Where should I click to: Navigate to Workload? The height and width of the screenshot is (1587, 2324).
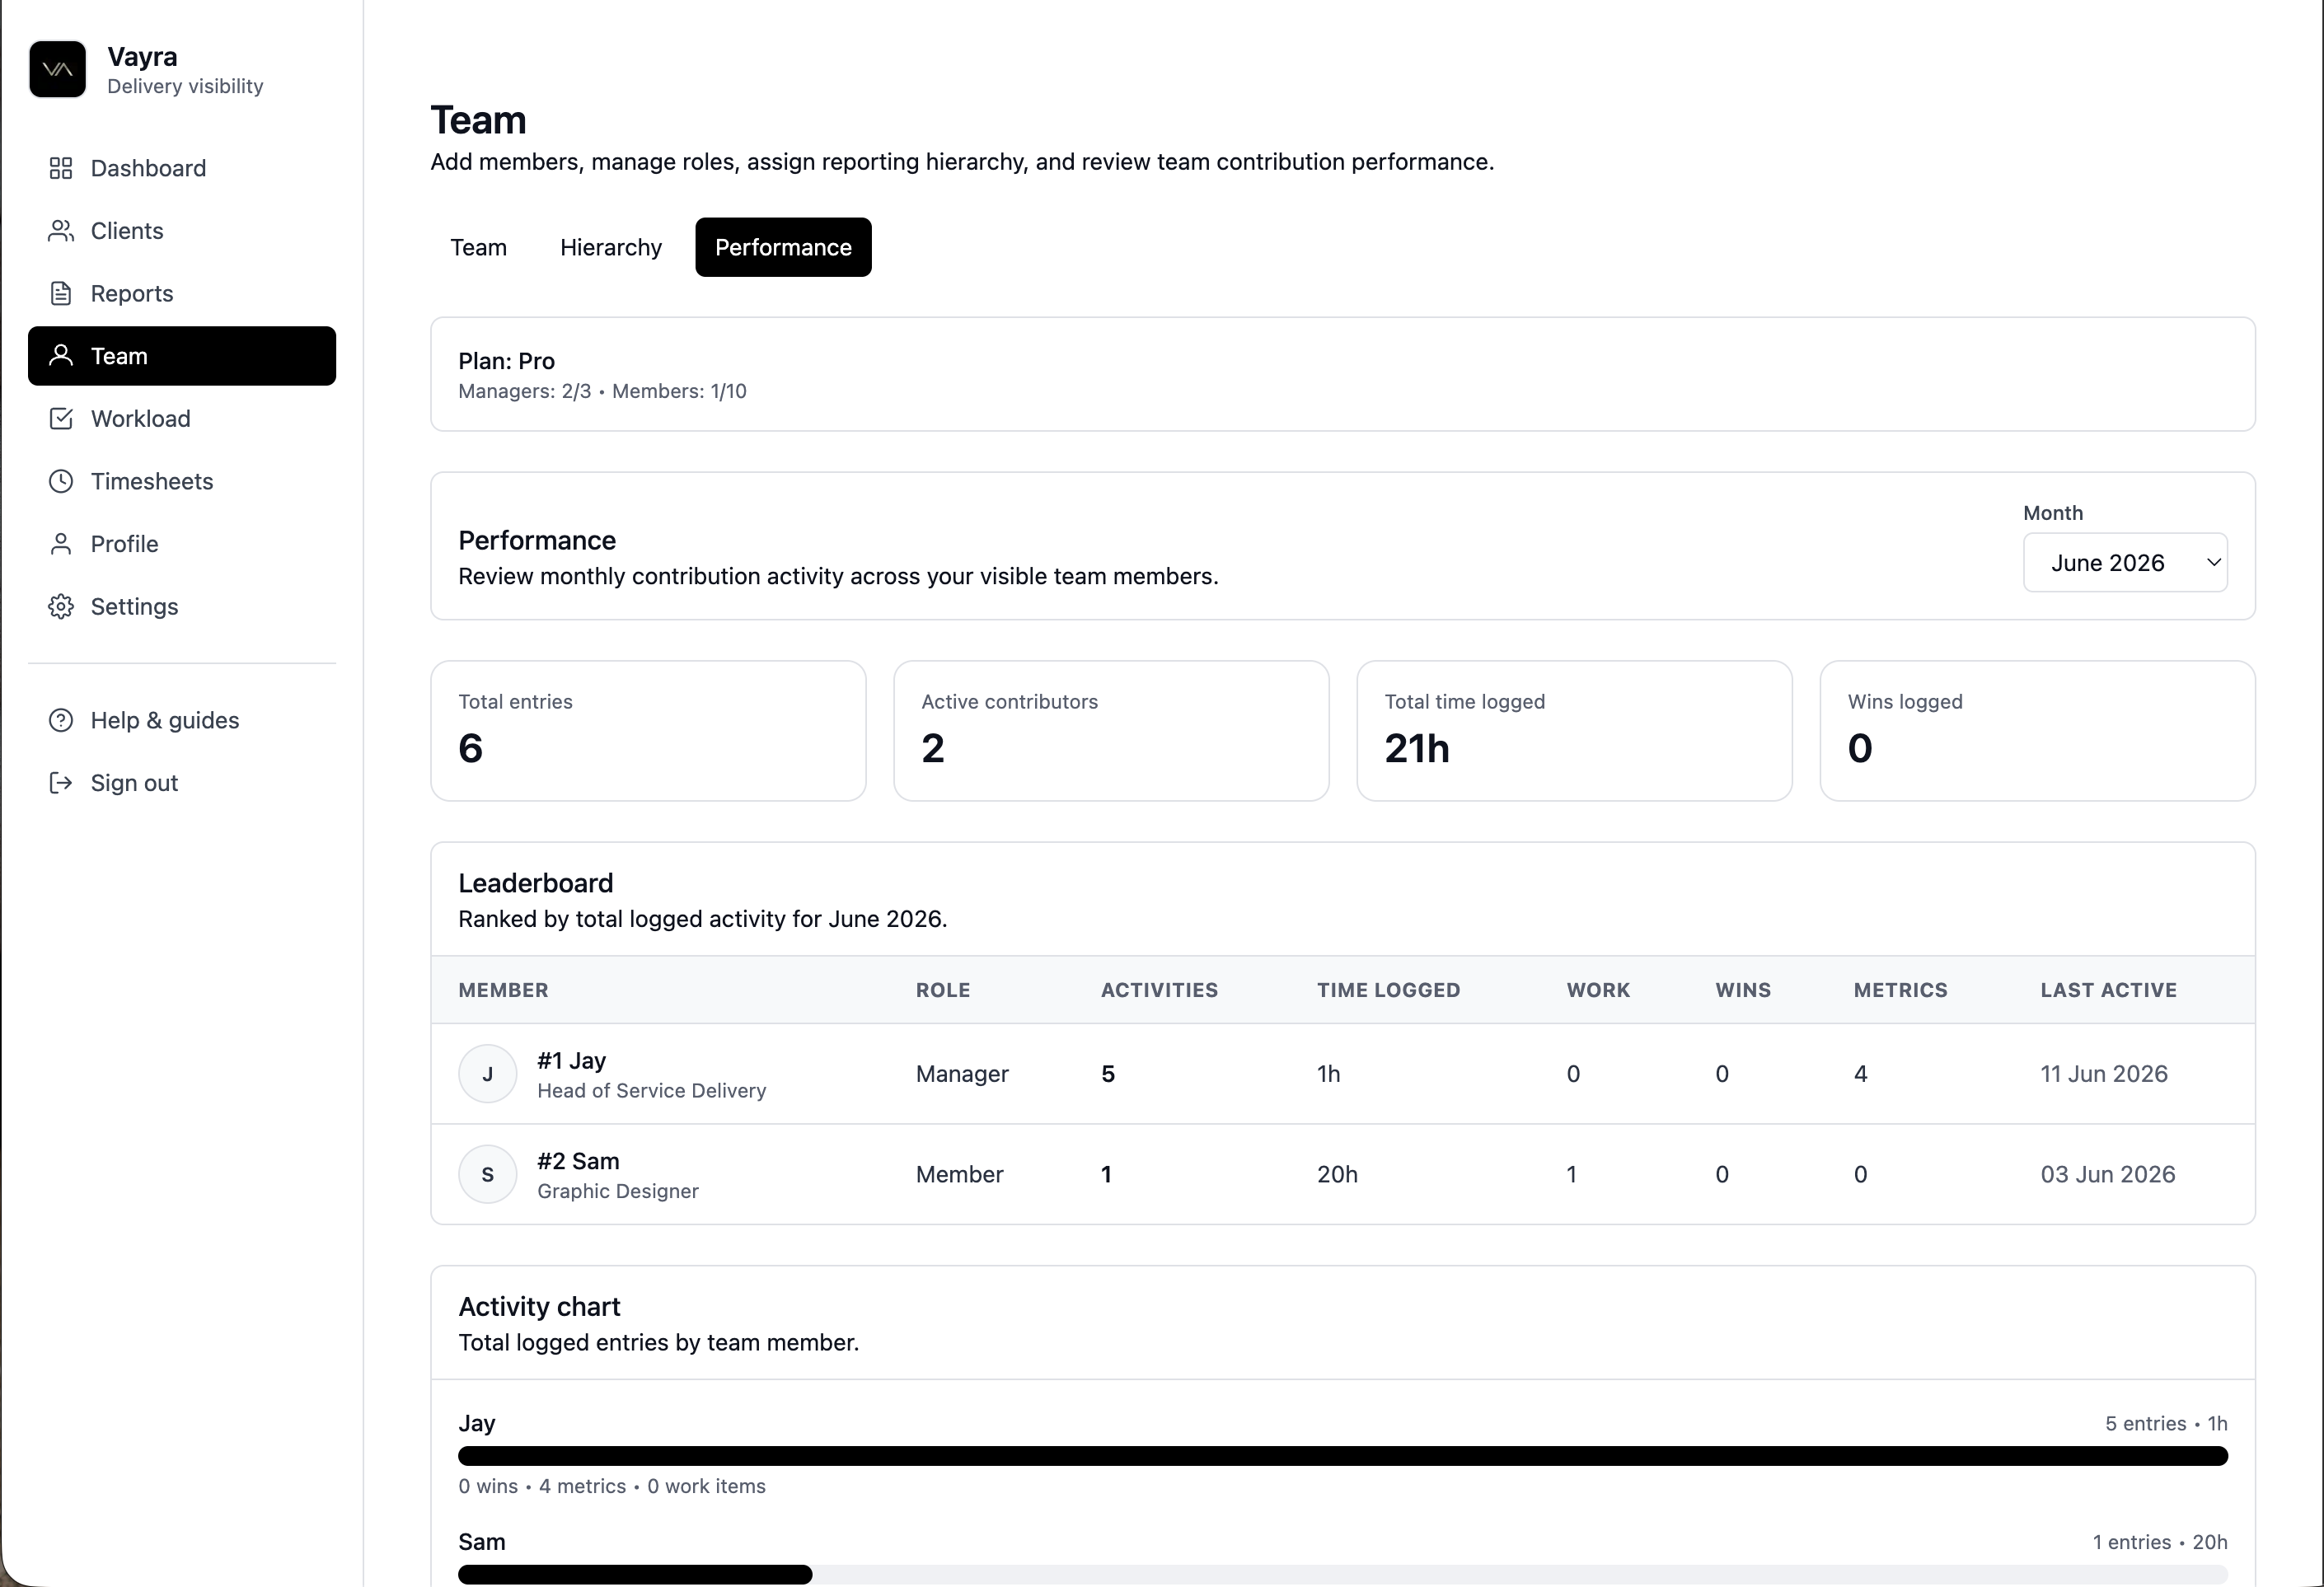click(x=182, y=419)
